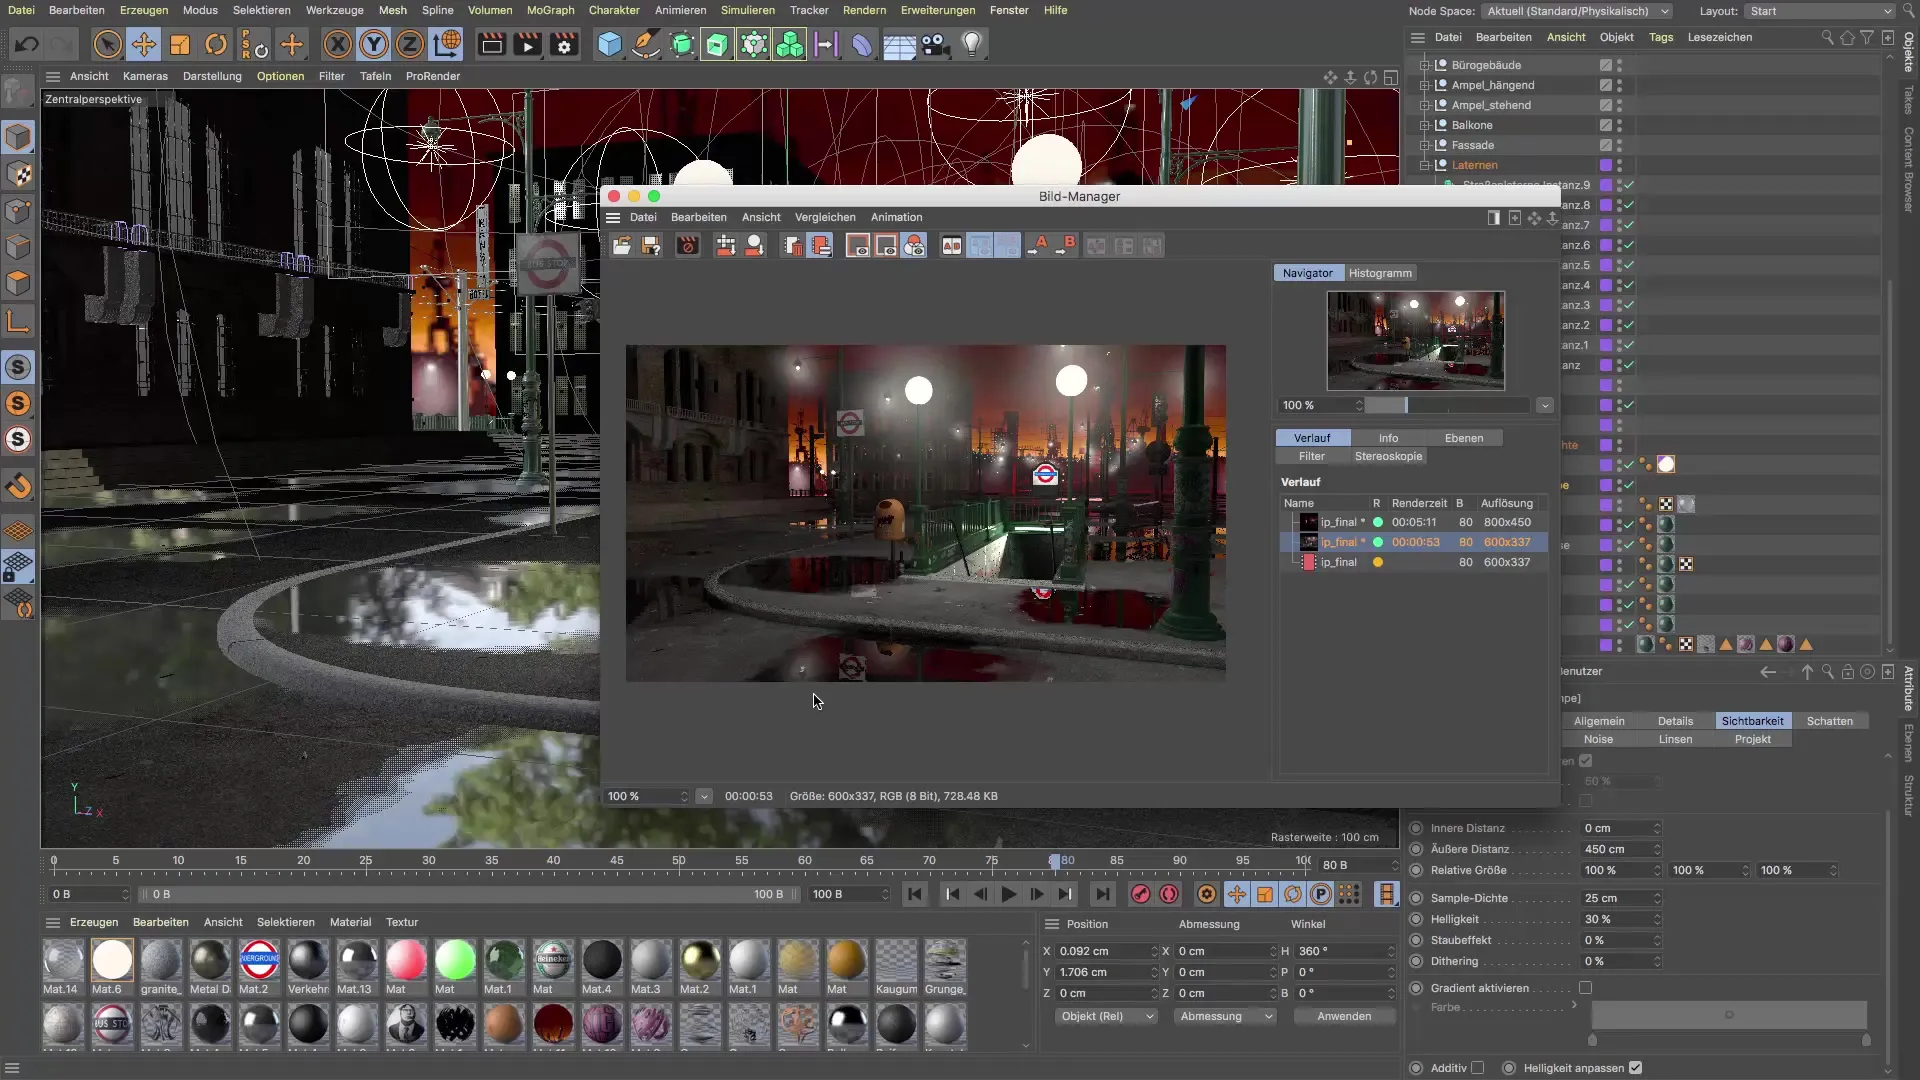
Task: Select the polygon mode icon
Action: (x=18, y=283)
